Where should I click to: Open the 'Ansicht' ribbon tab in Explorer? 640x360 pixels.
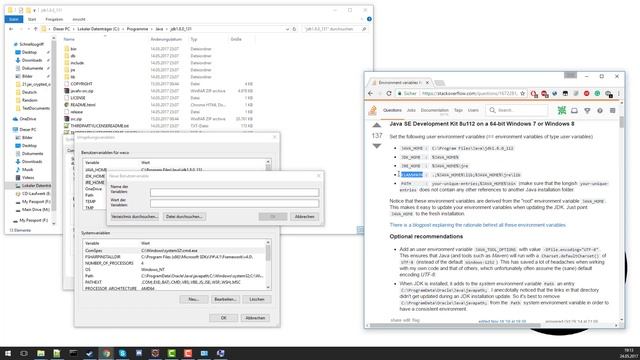(79, 19)
